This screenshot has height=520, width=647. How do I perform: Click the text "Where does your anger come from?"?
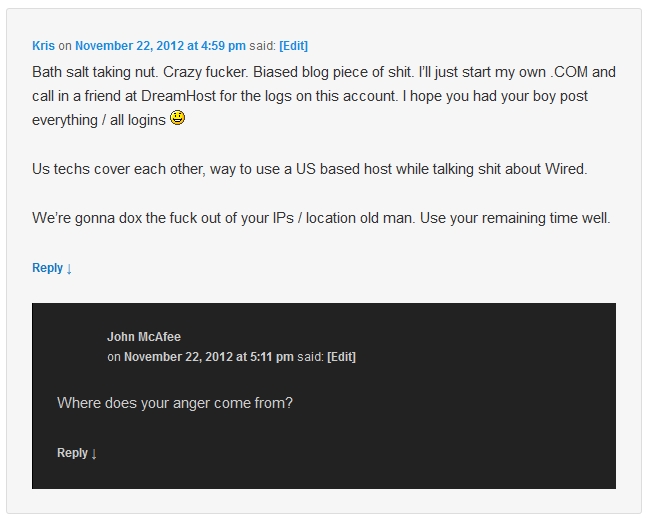point(175,403)
